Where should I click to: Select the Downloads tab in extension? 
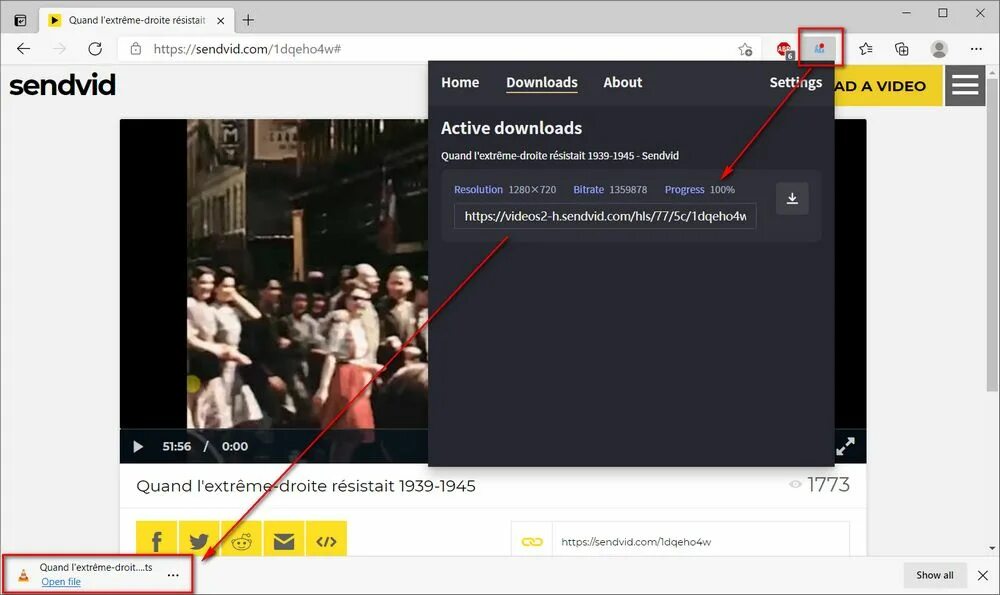[542, 82]
